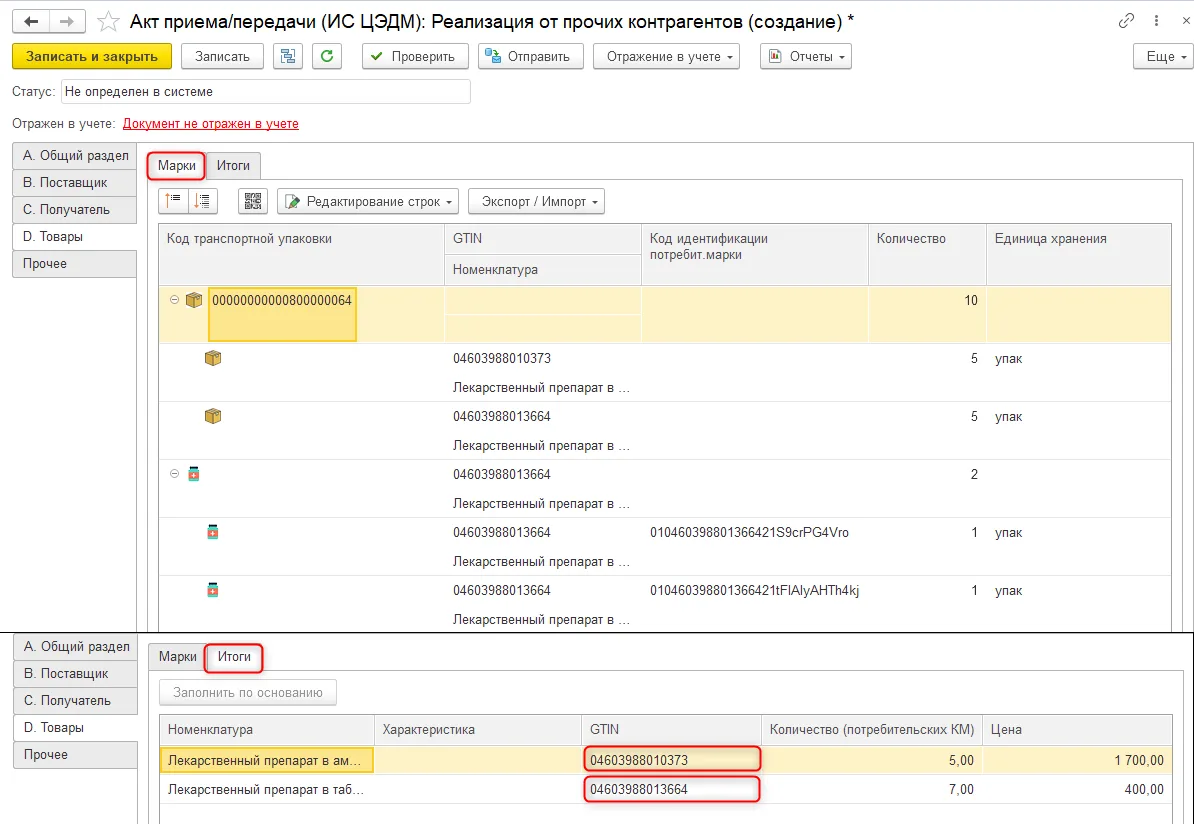Collapse the 00000000000800000064 package tree row
The height and width of the screenshot is (824, 1194).
point(174,300)
